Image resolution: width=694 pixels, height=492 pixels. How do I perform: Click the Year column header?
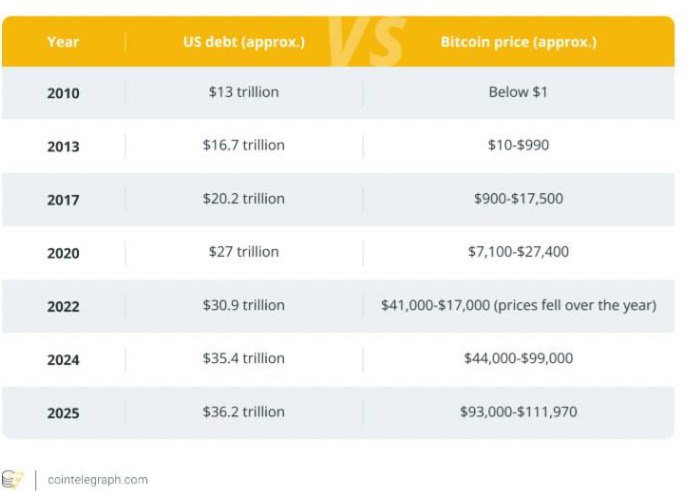62,42
